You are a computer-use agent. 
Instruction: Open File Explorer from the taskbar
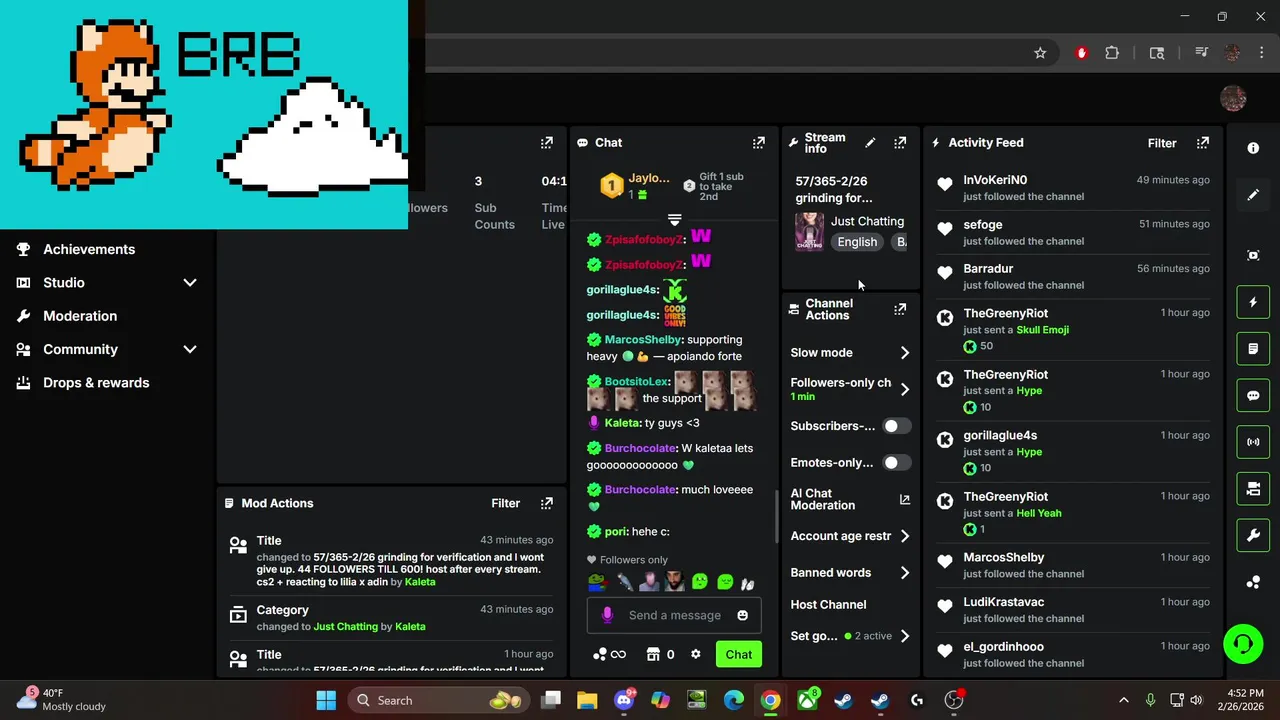(x=587, y=700)
